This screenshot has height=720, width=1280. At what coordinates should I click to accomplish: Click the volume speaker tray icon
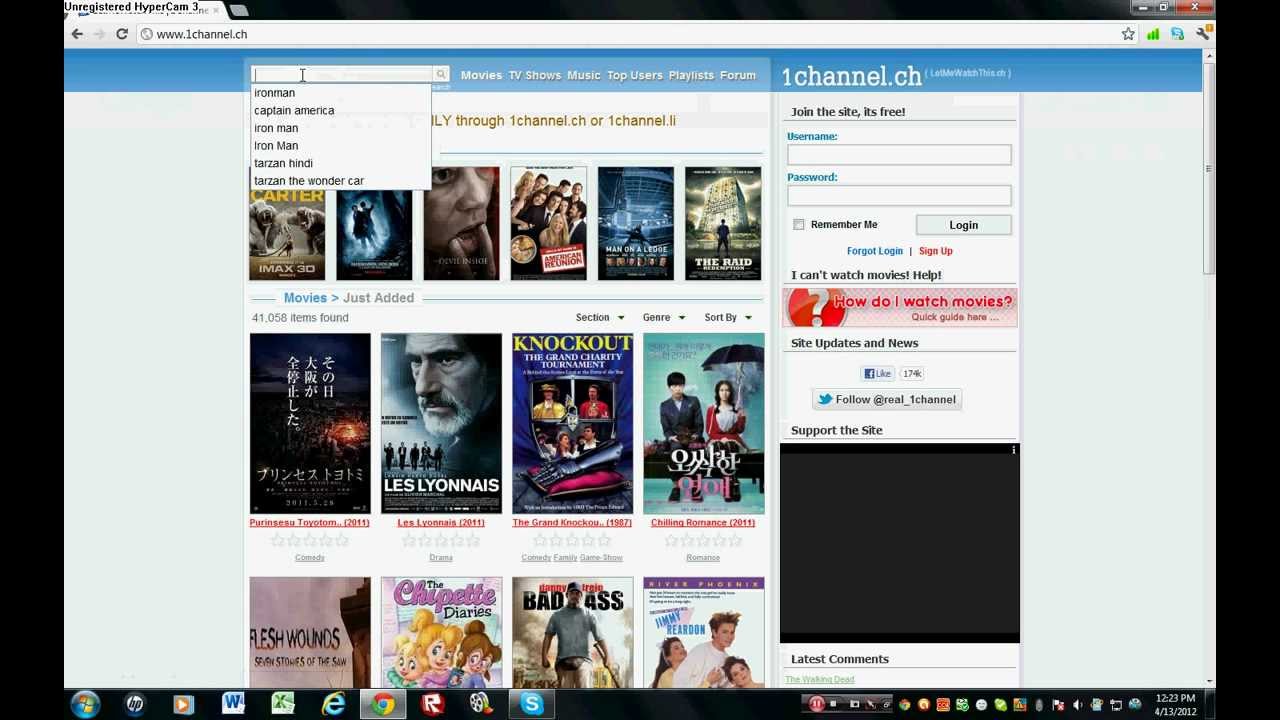coord(1077,705)
